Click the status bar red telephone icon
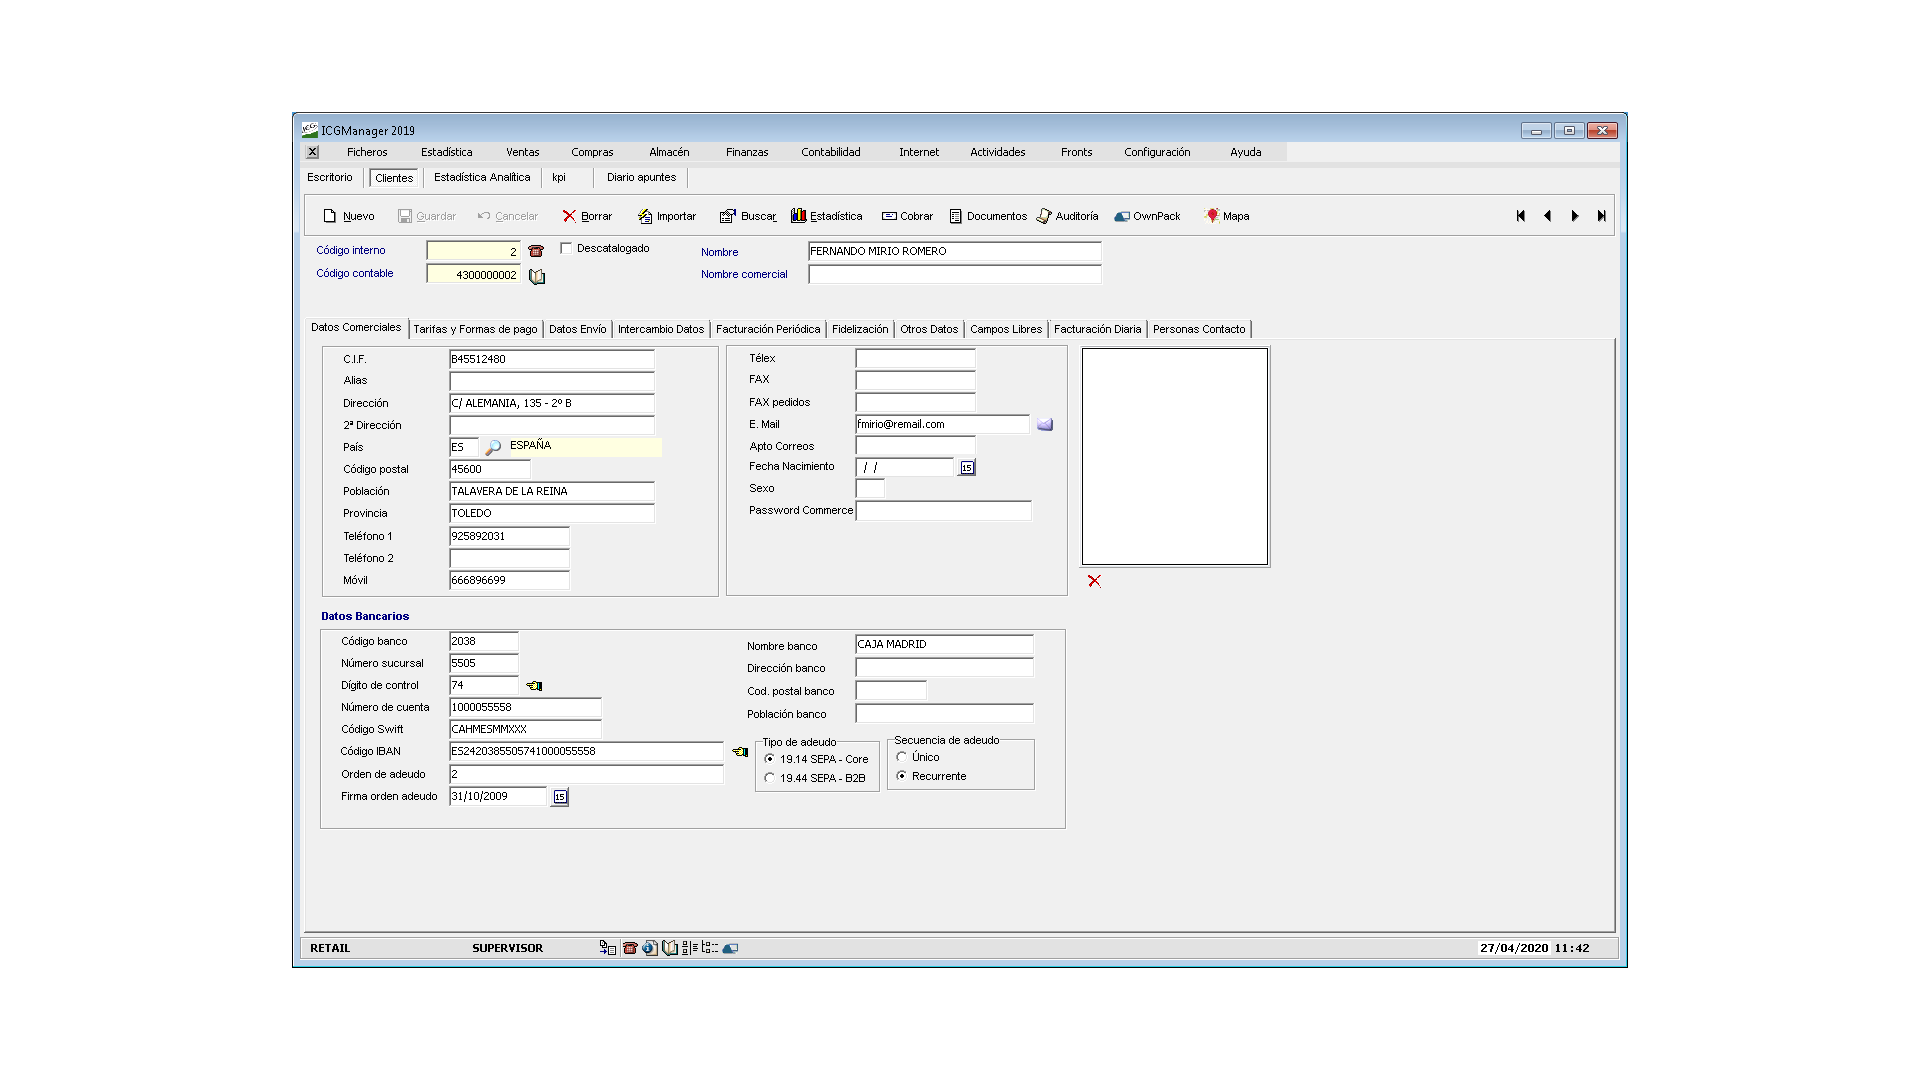The image size is (1920, 1080). coord(630,948)
